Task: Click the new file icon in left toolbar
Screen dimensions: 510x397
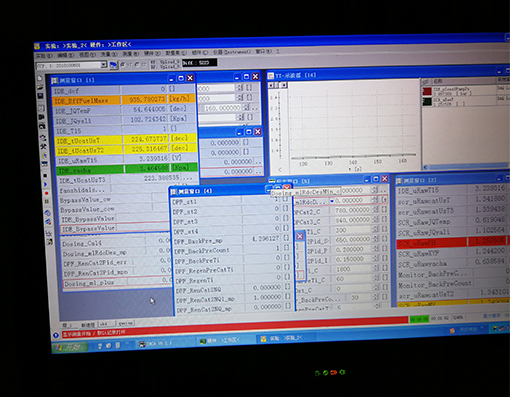Action: pyautogui.click(x=40, y=78)
